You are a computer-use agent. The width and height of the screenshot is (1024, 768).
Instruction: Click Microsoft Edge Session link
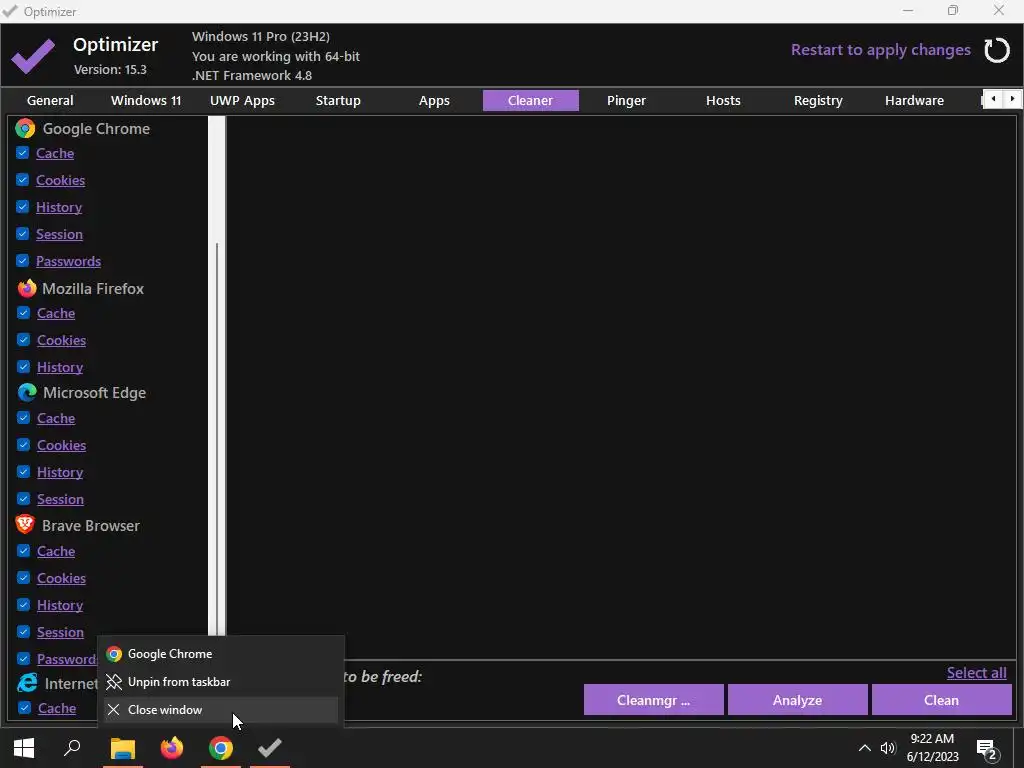(x=60, y=500)
